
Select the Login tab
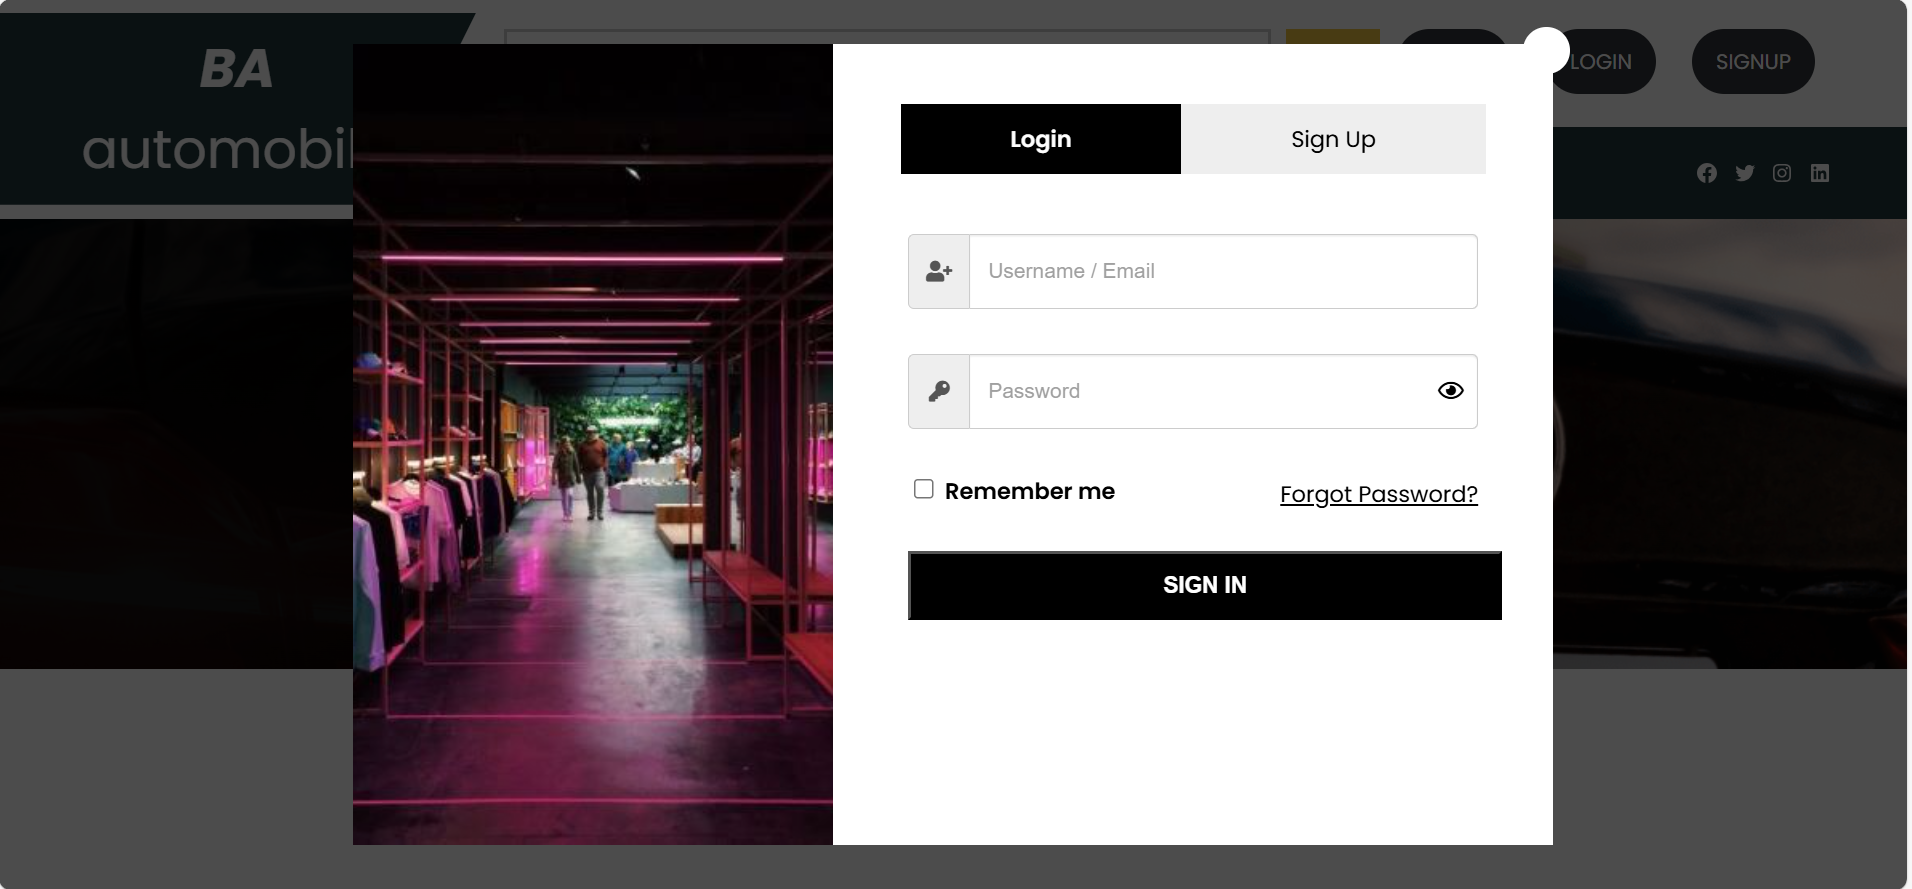1040,139
